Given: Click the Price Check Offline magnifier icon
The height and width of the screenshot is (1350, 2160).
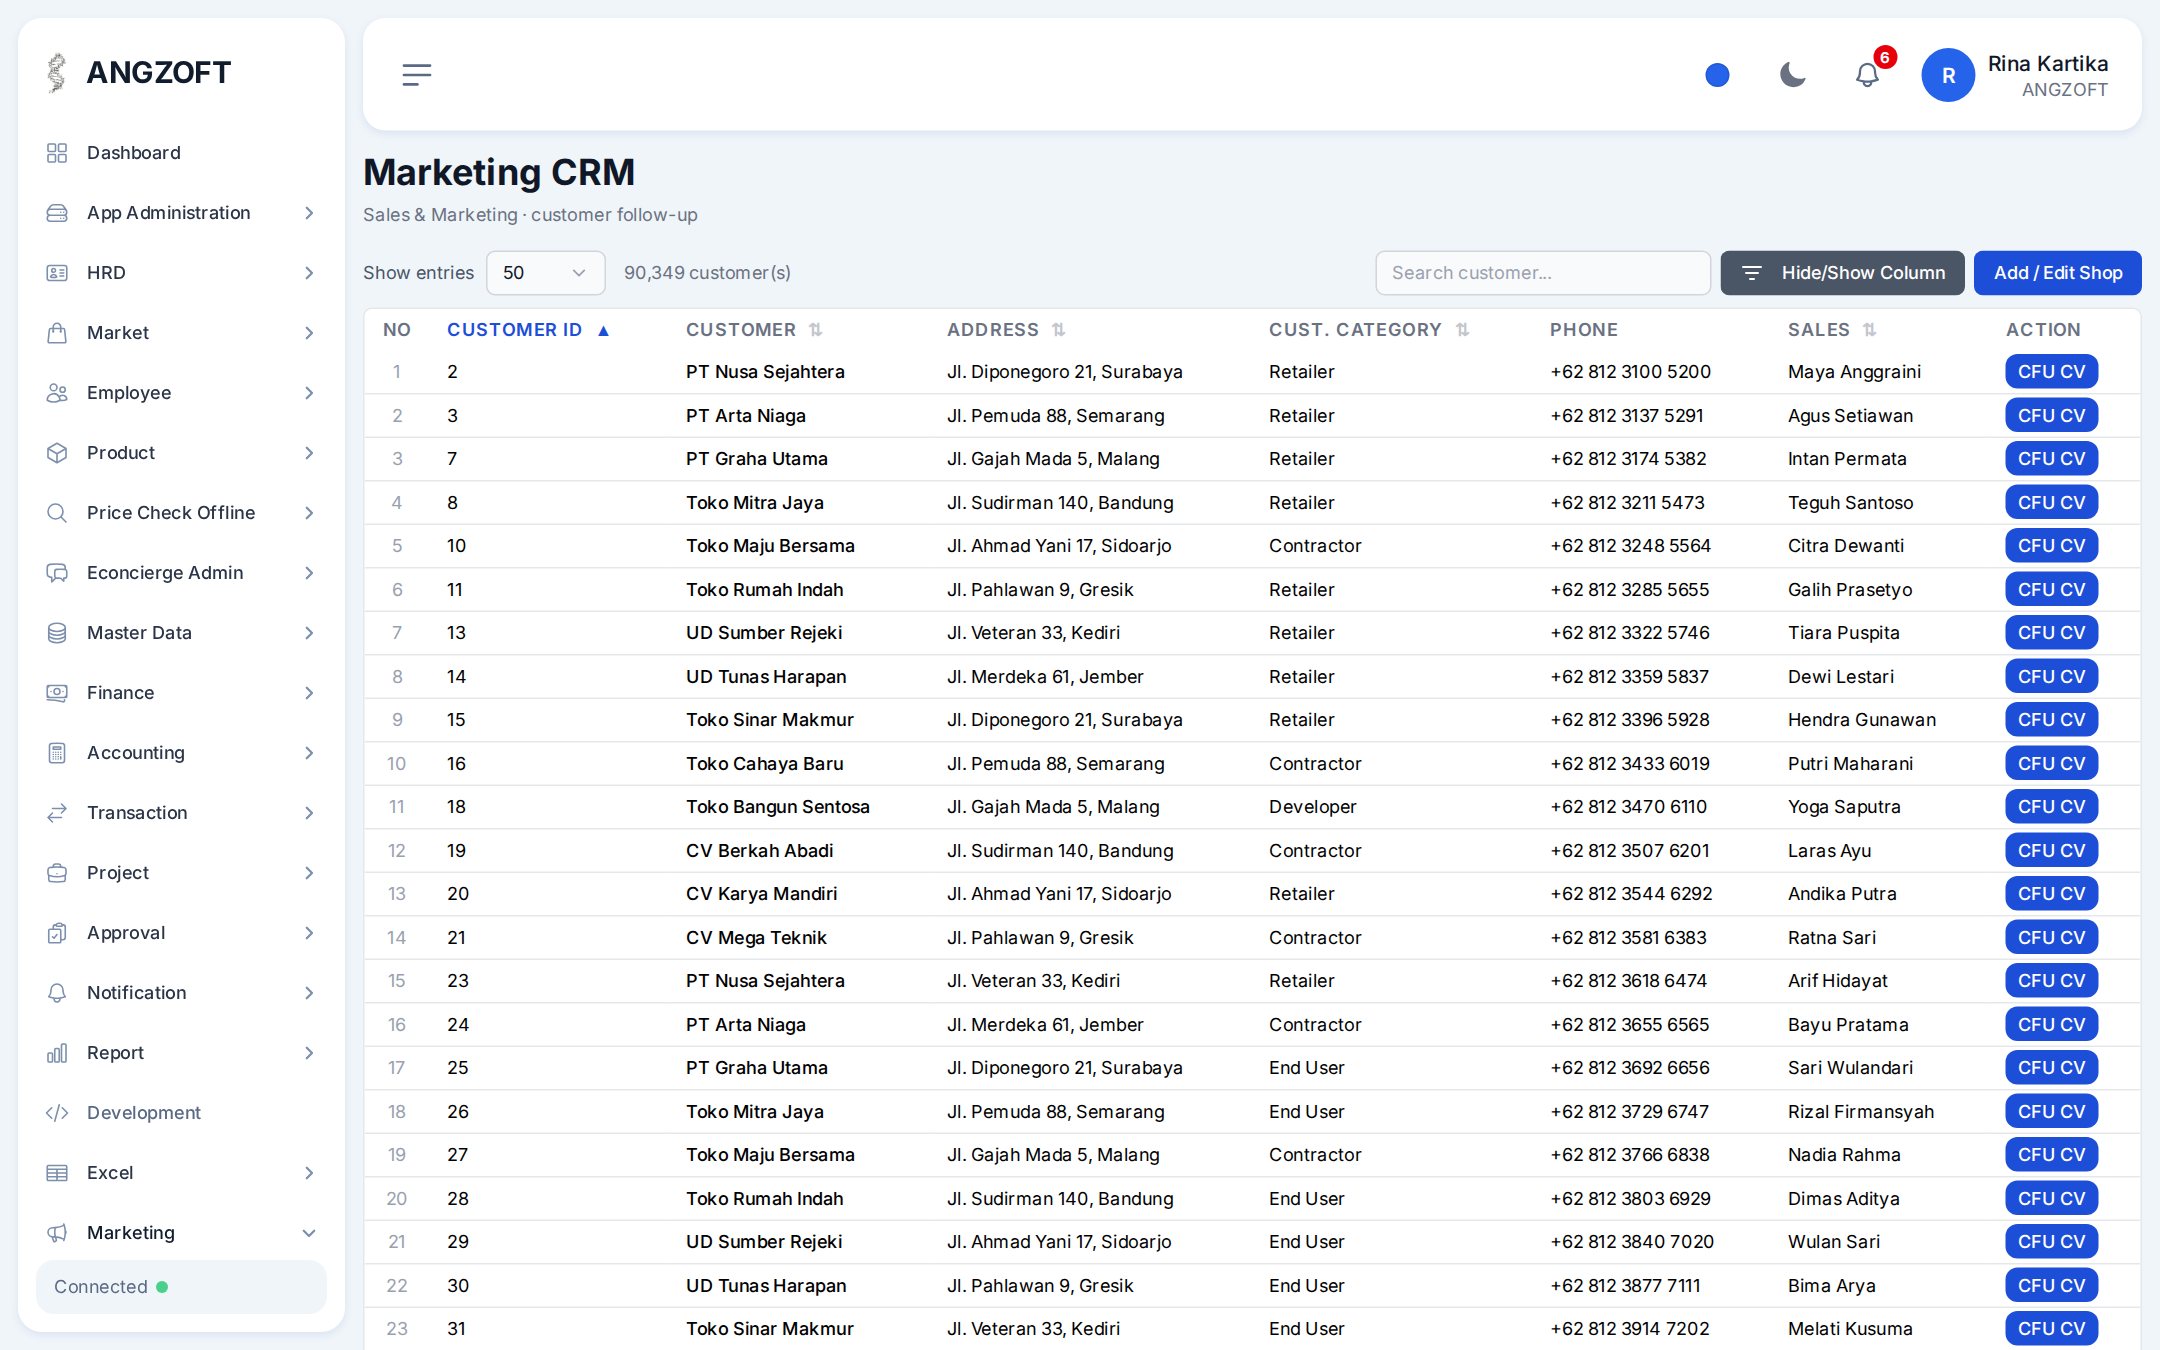Looking at the screenshot, I should (x=57, y=513).
